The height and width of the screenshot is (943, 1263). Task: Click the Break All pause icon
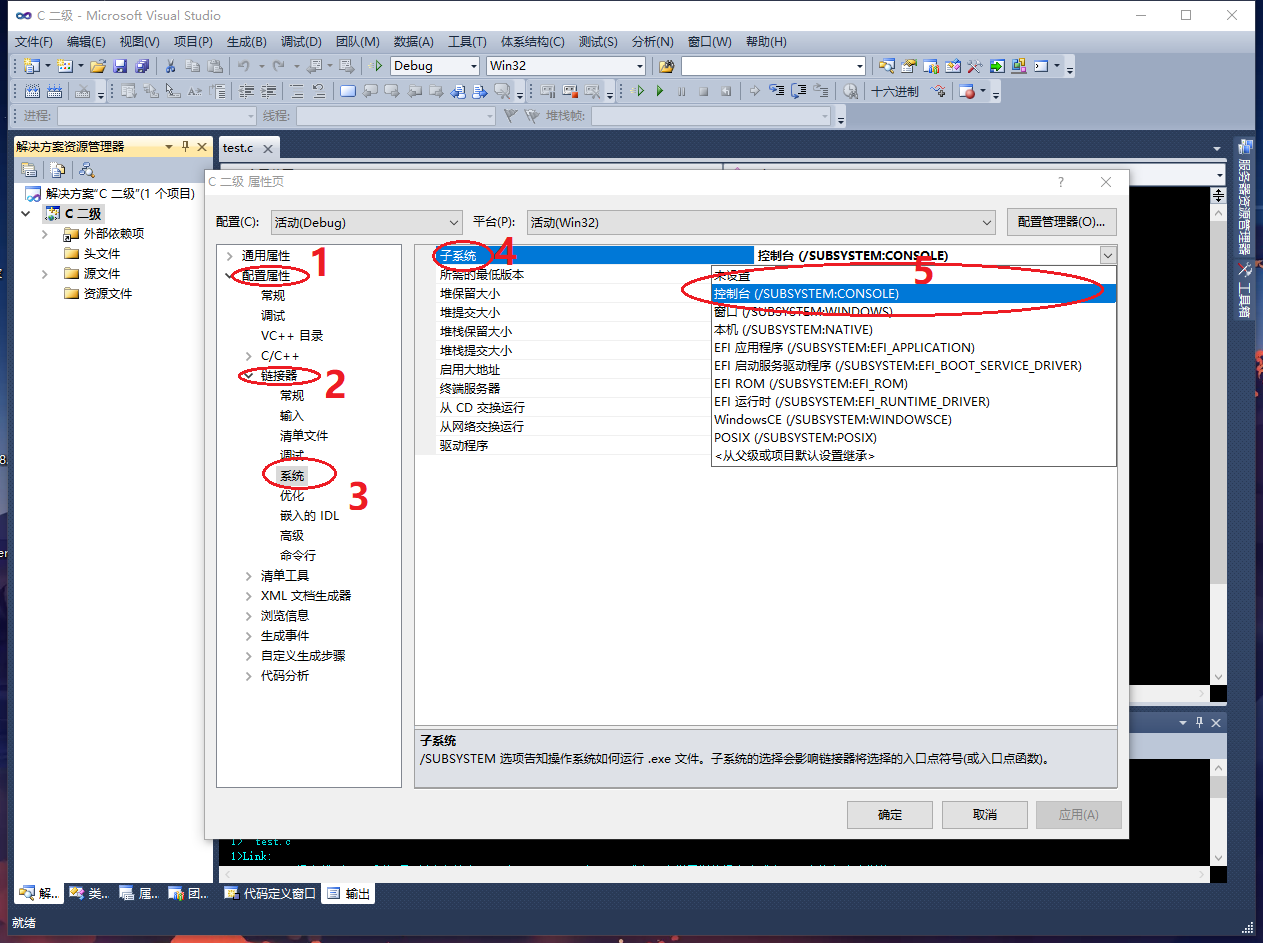(681, 91)
